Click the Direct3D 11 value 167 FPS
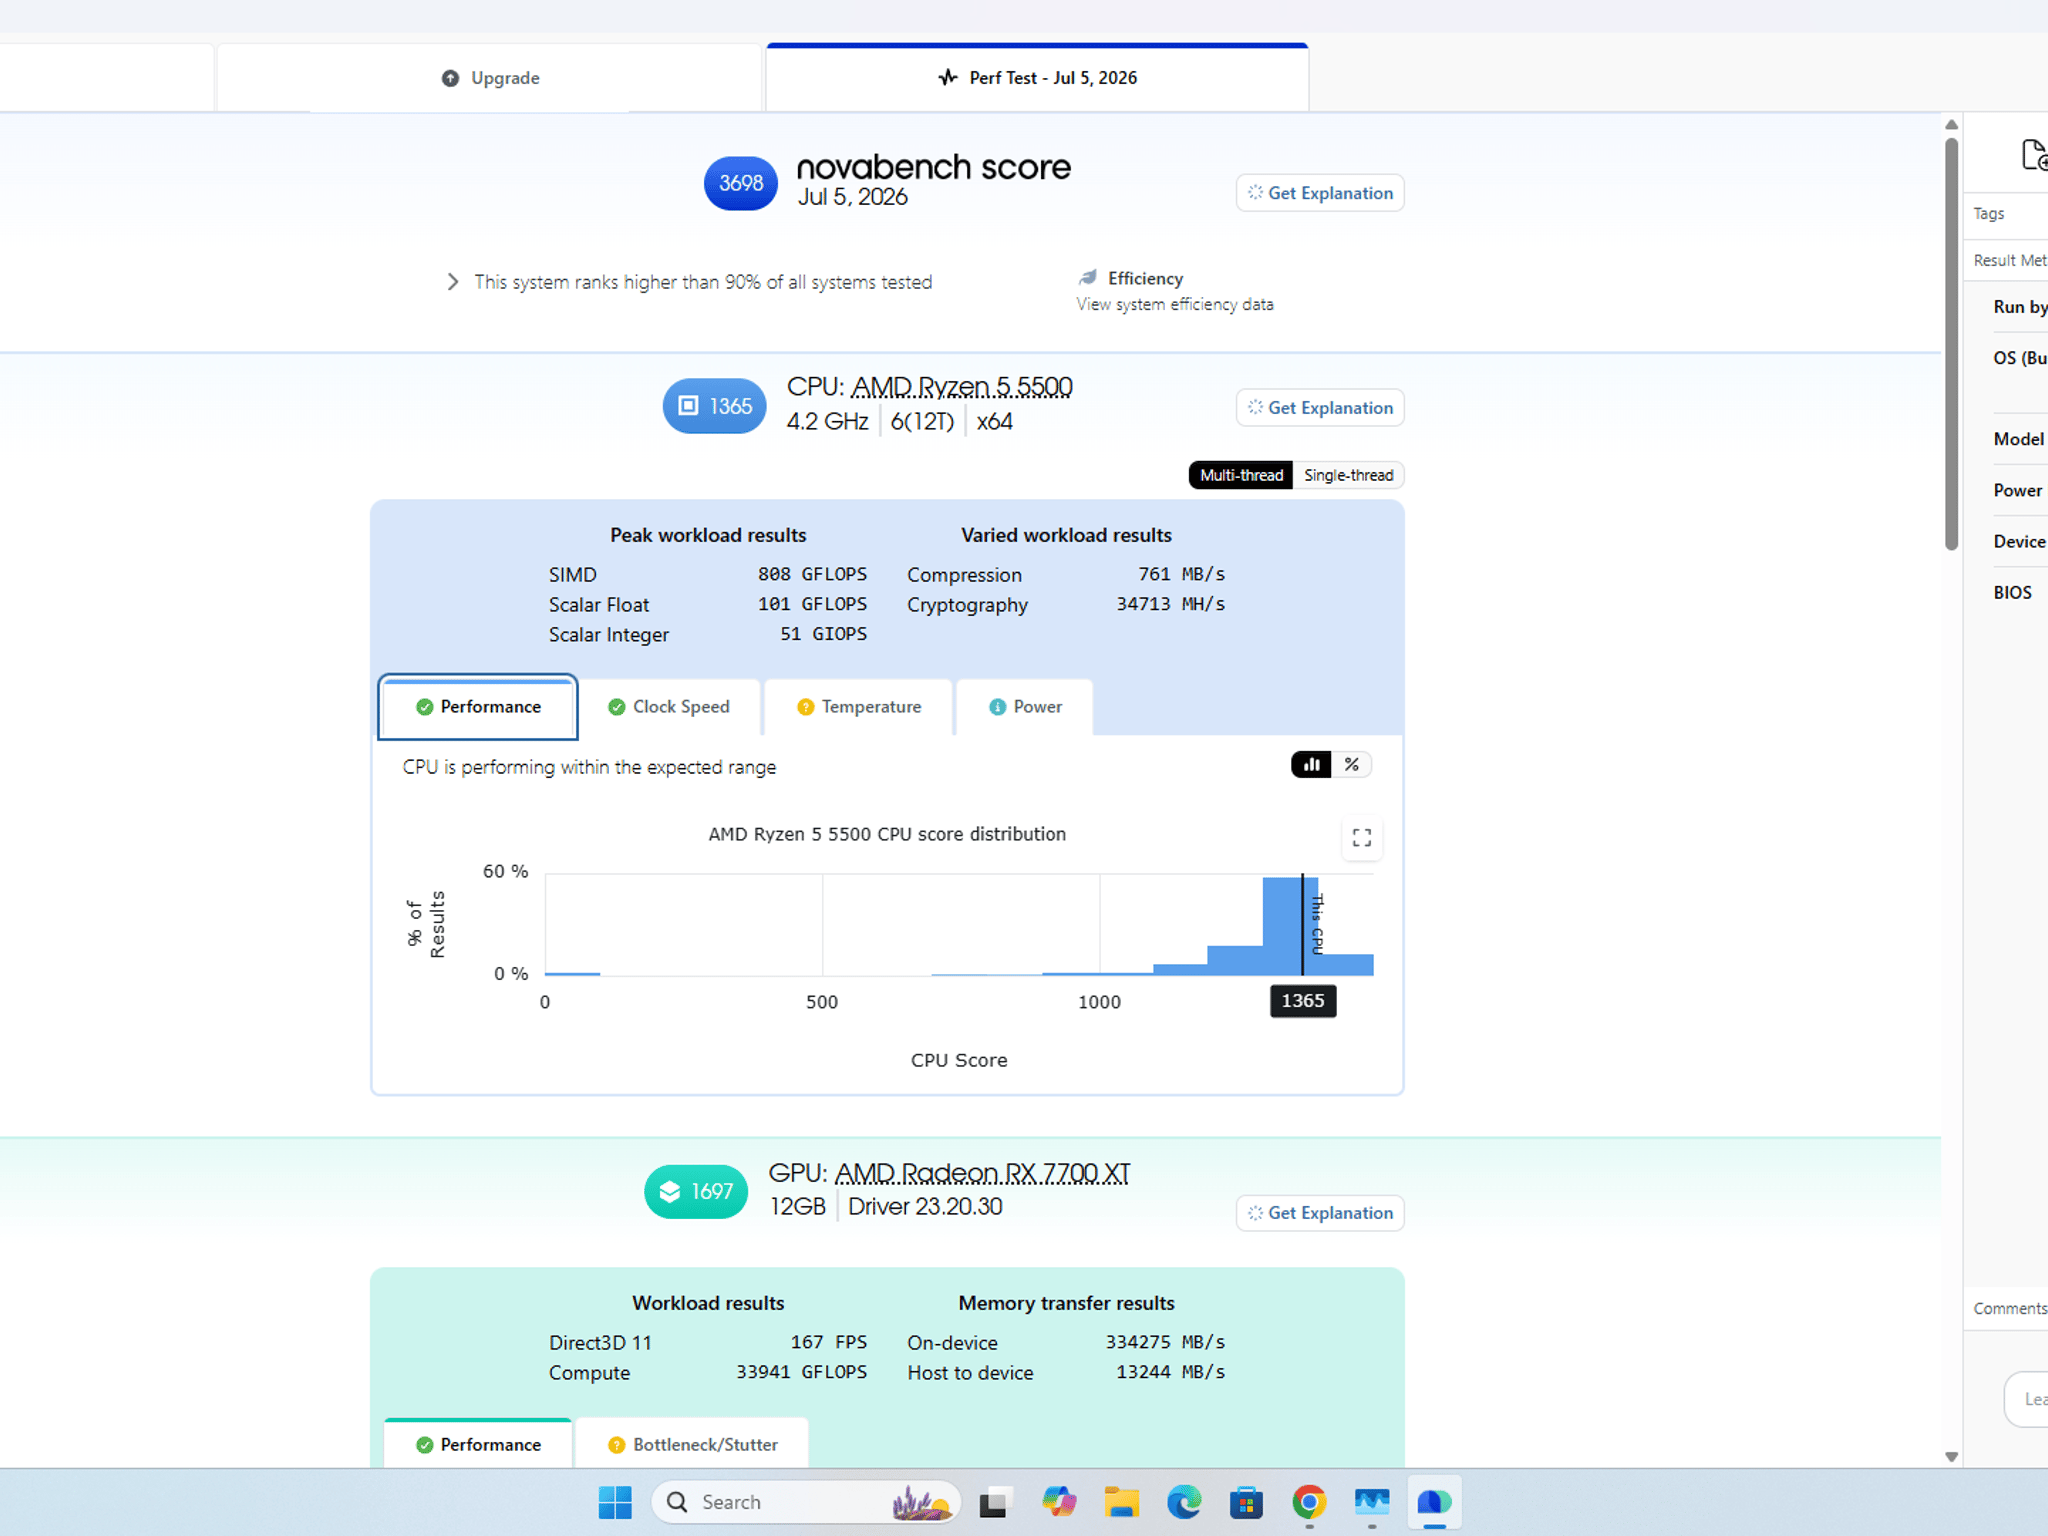The image size is (2048, 1536). (x=829, y=1342)
